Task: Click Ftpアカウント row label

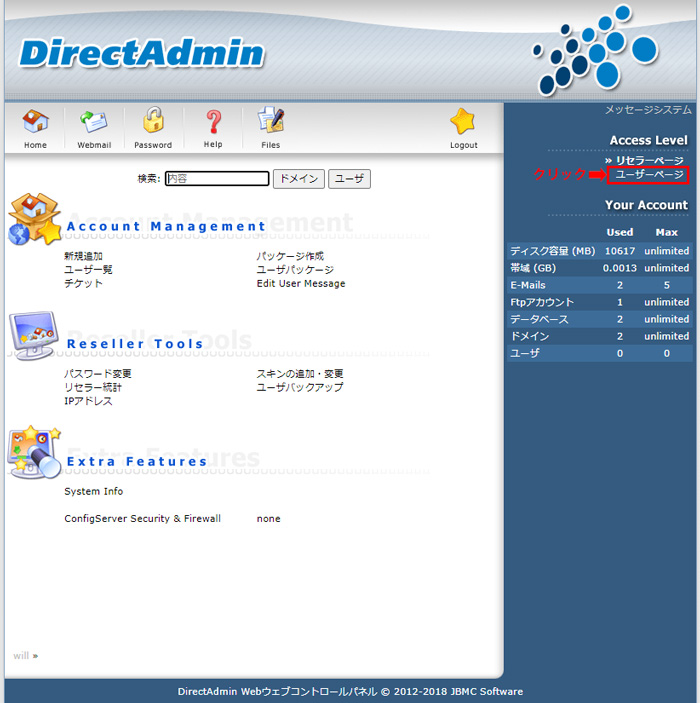Action: (x=542, y=302)
